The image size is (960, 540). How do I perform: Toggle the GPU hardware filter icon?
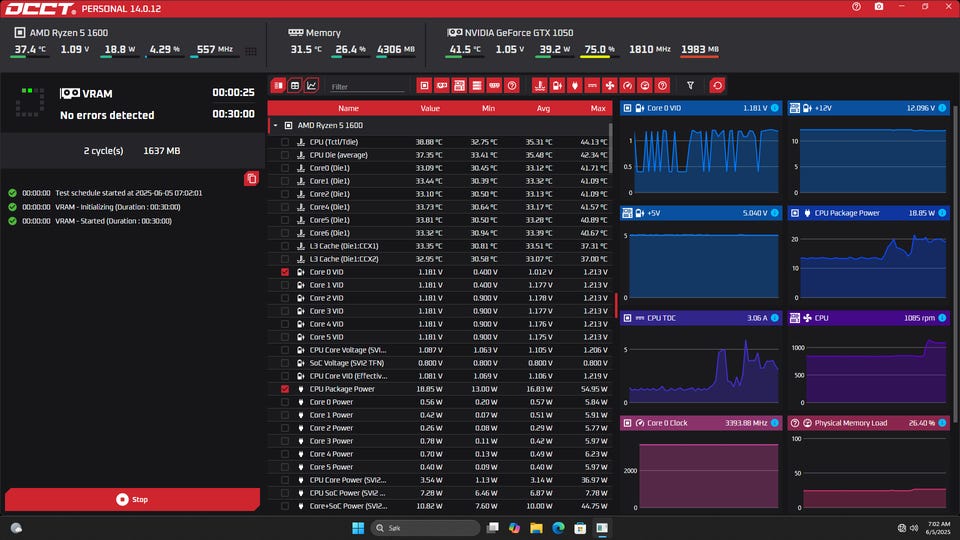click(x=442, y=86)
